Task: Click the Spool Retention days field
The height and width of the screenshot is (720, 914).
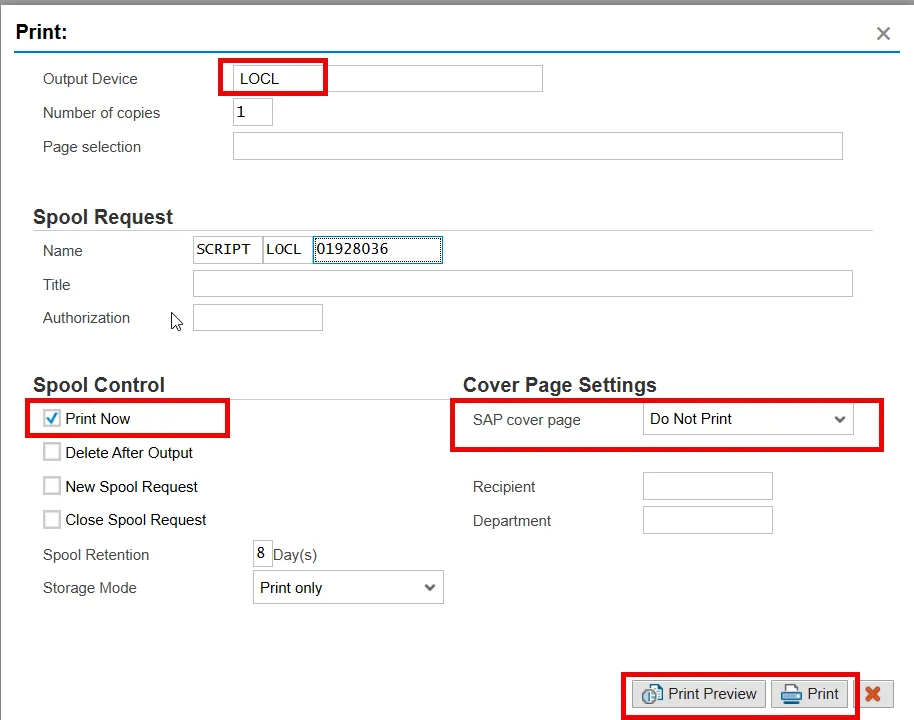Action: point(262,553)
